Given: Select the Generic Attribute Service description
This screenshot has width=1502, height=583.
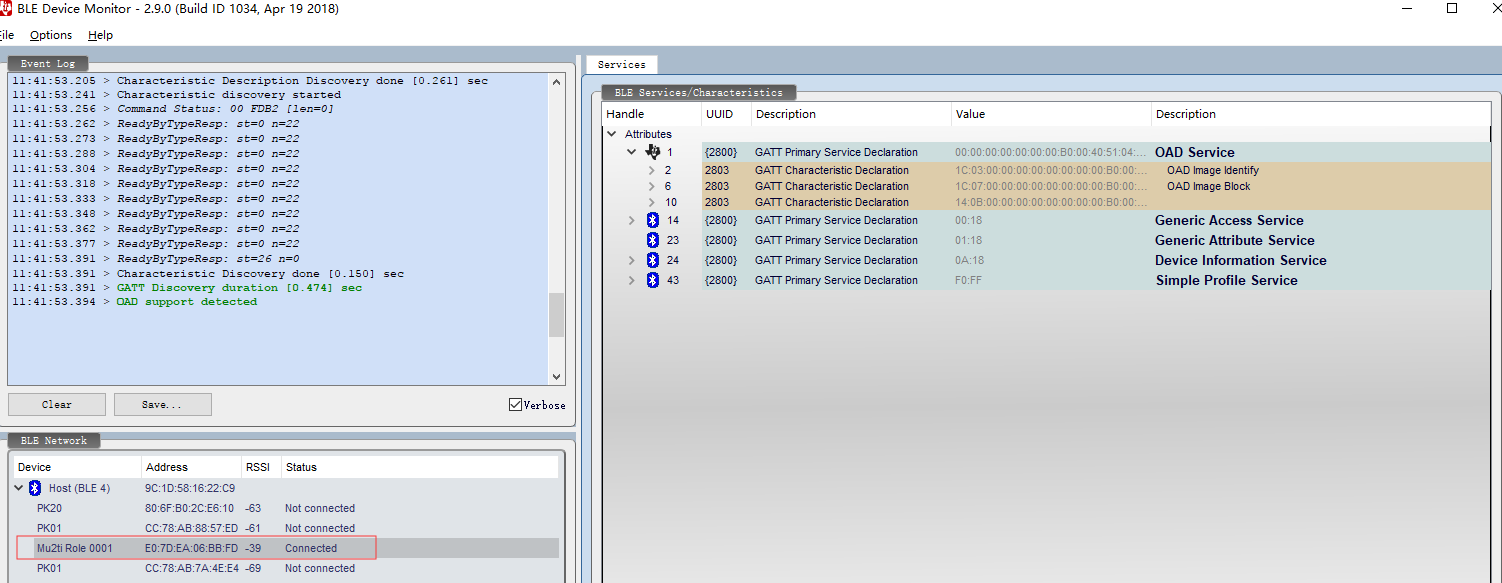Looking at the screenshot, I should point(1235,240).
